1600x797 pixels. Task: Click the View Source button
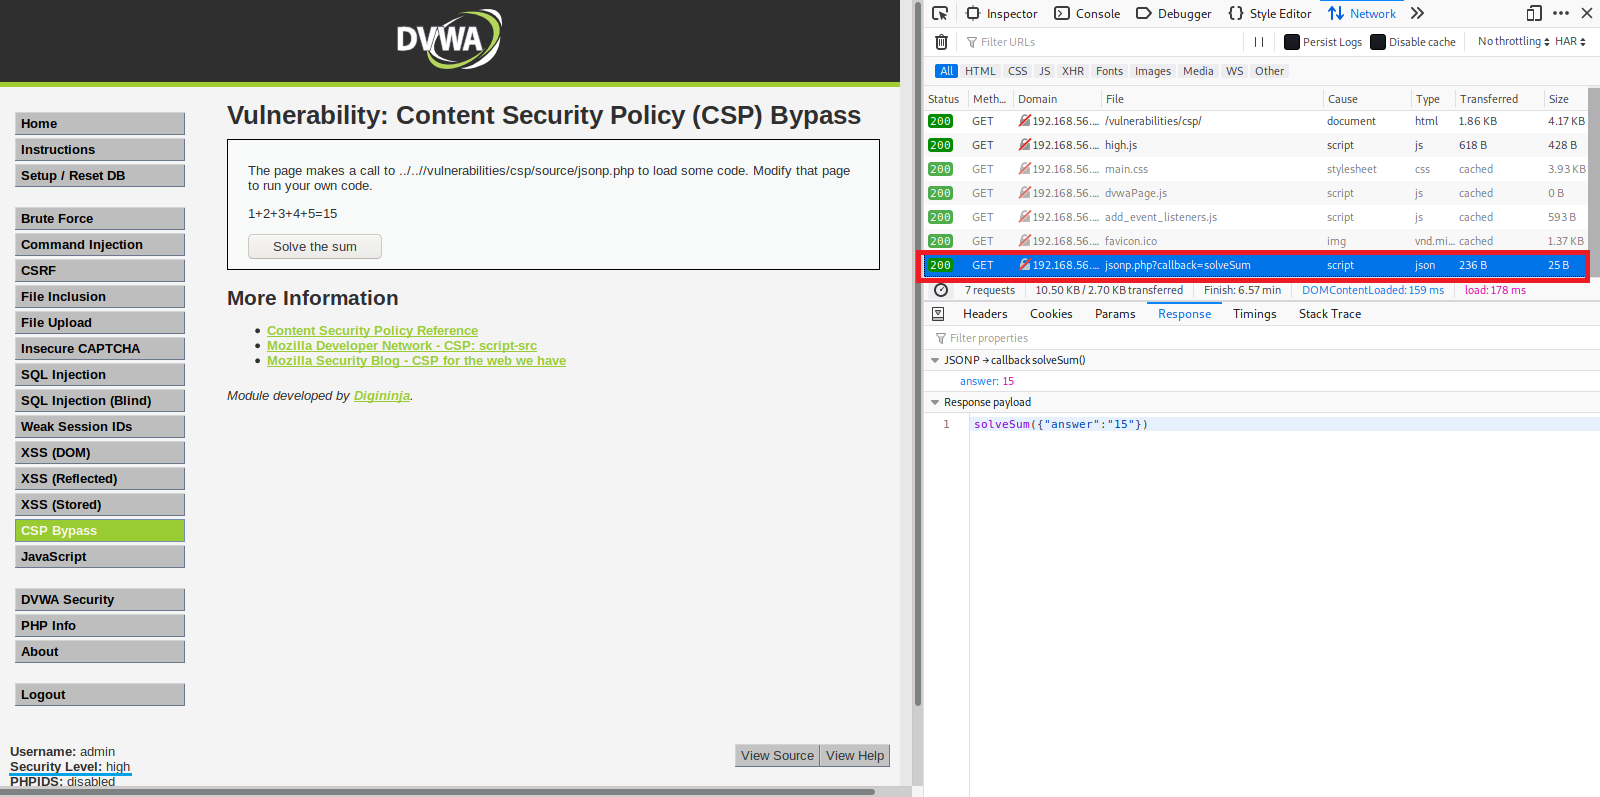point(778,756)
